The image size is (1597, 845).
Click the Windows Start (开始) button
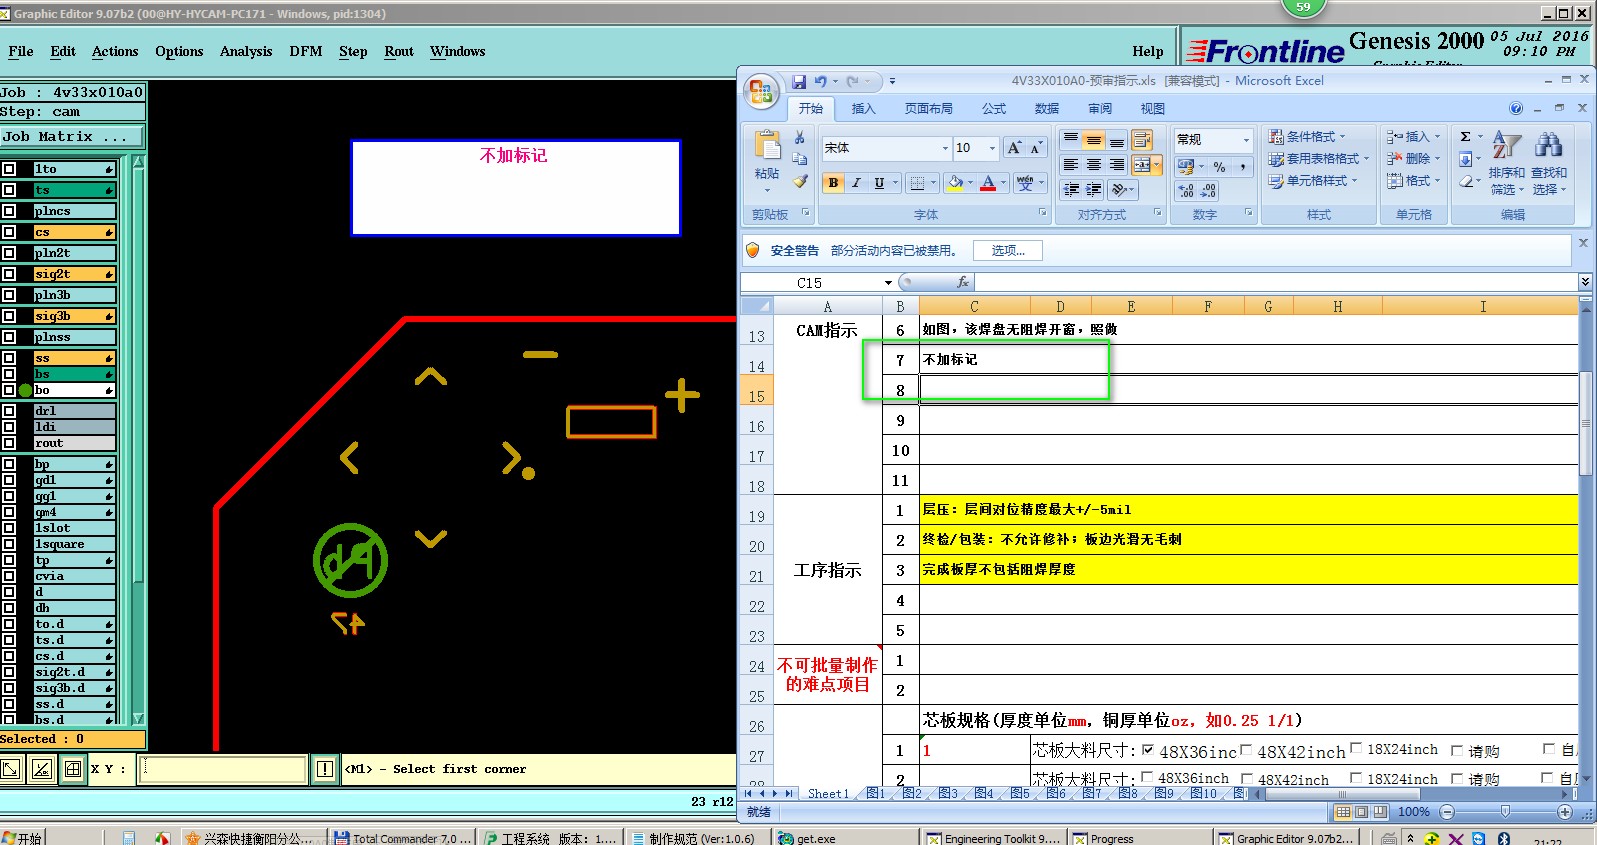click(x=23, y=838)
